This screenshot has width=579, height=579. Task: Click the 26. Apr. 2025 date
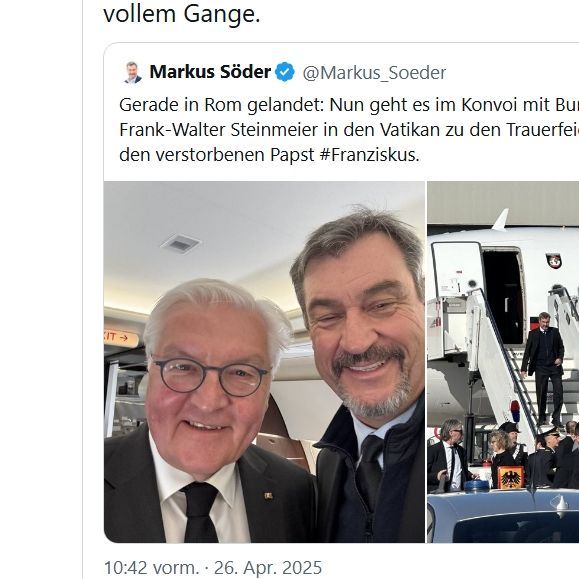pyautogui.click(x=268, y=567)
